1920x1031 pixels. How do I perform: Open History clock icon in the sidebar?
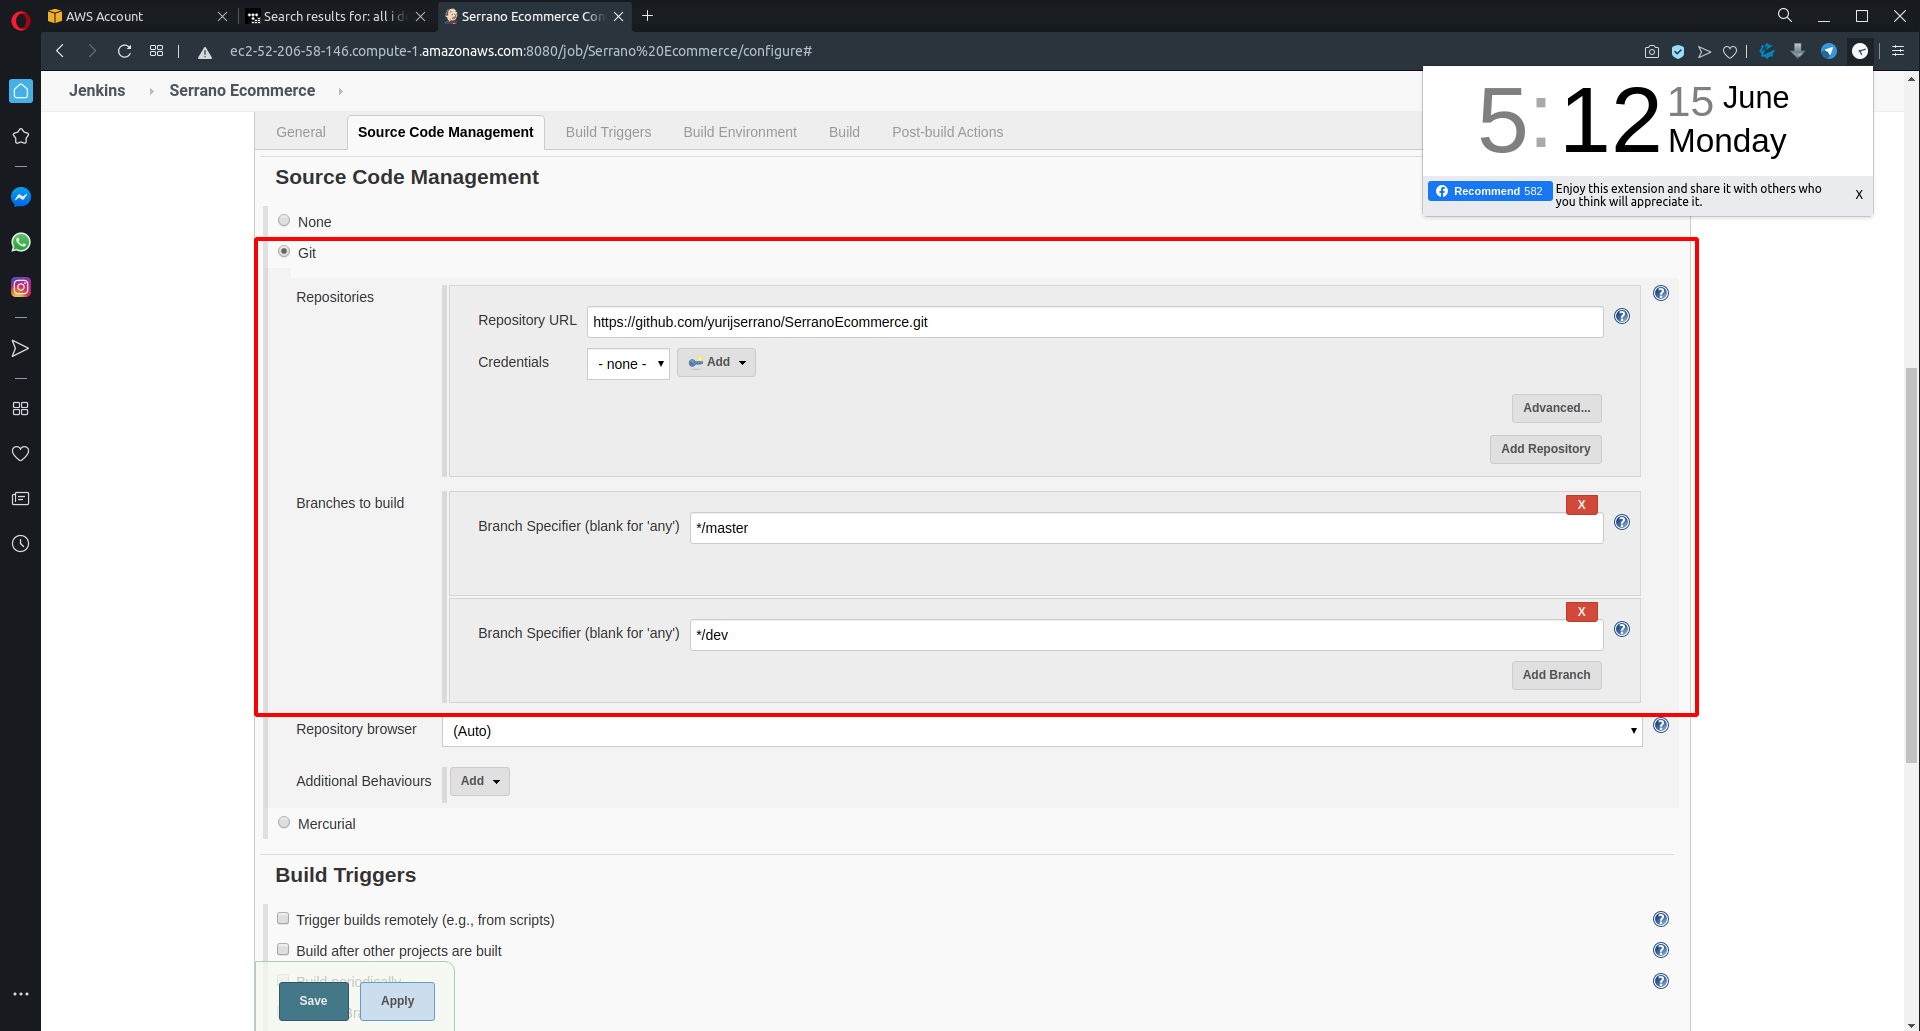20,544
